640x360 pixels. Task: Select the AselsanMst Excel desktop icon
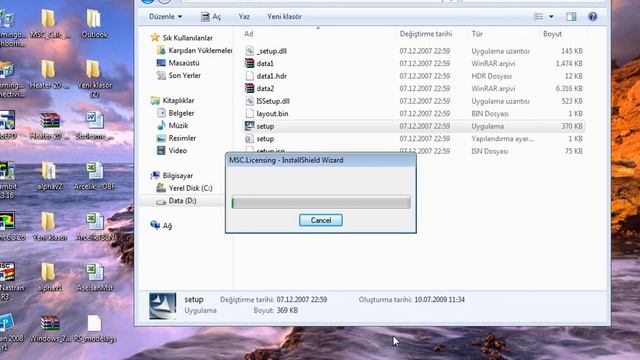[x=95, y=272]
